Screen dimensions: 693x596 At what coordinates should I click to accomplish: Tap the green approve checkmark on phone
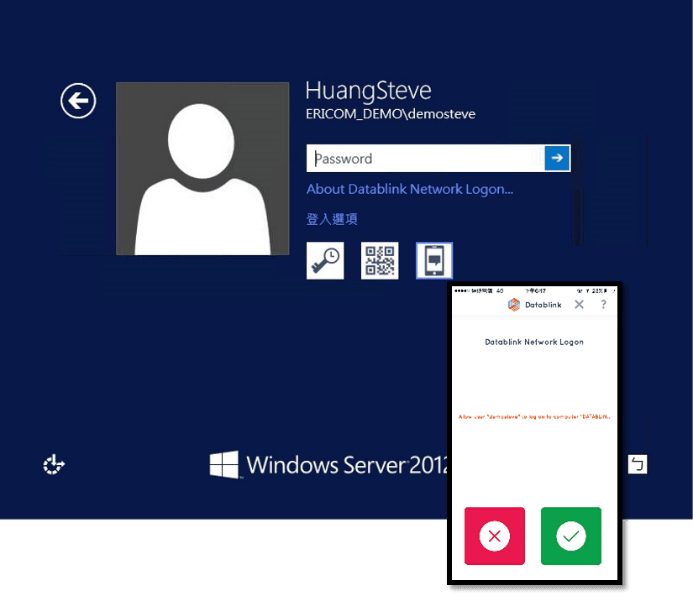(x=571, y=536)
